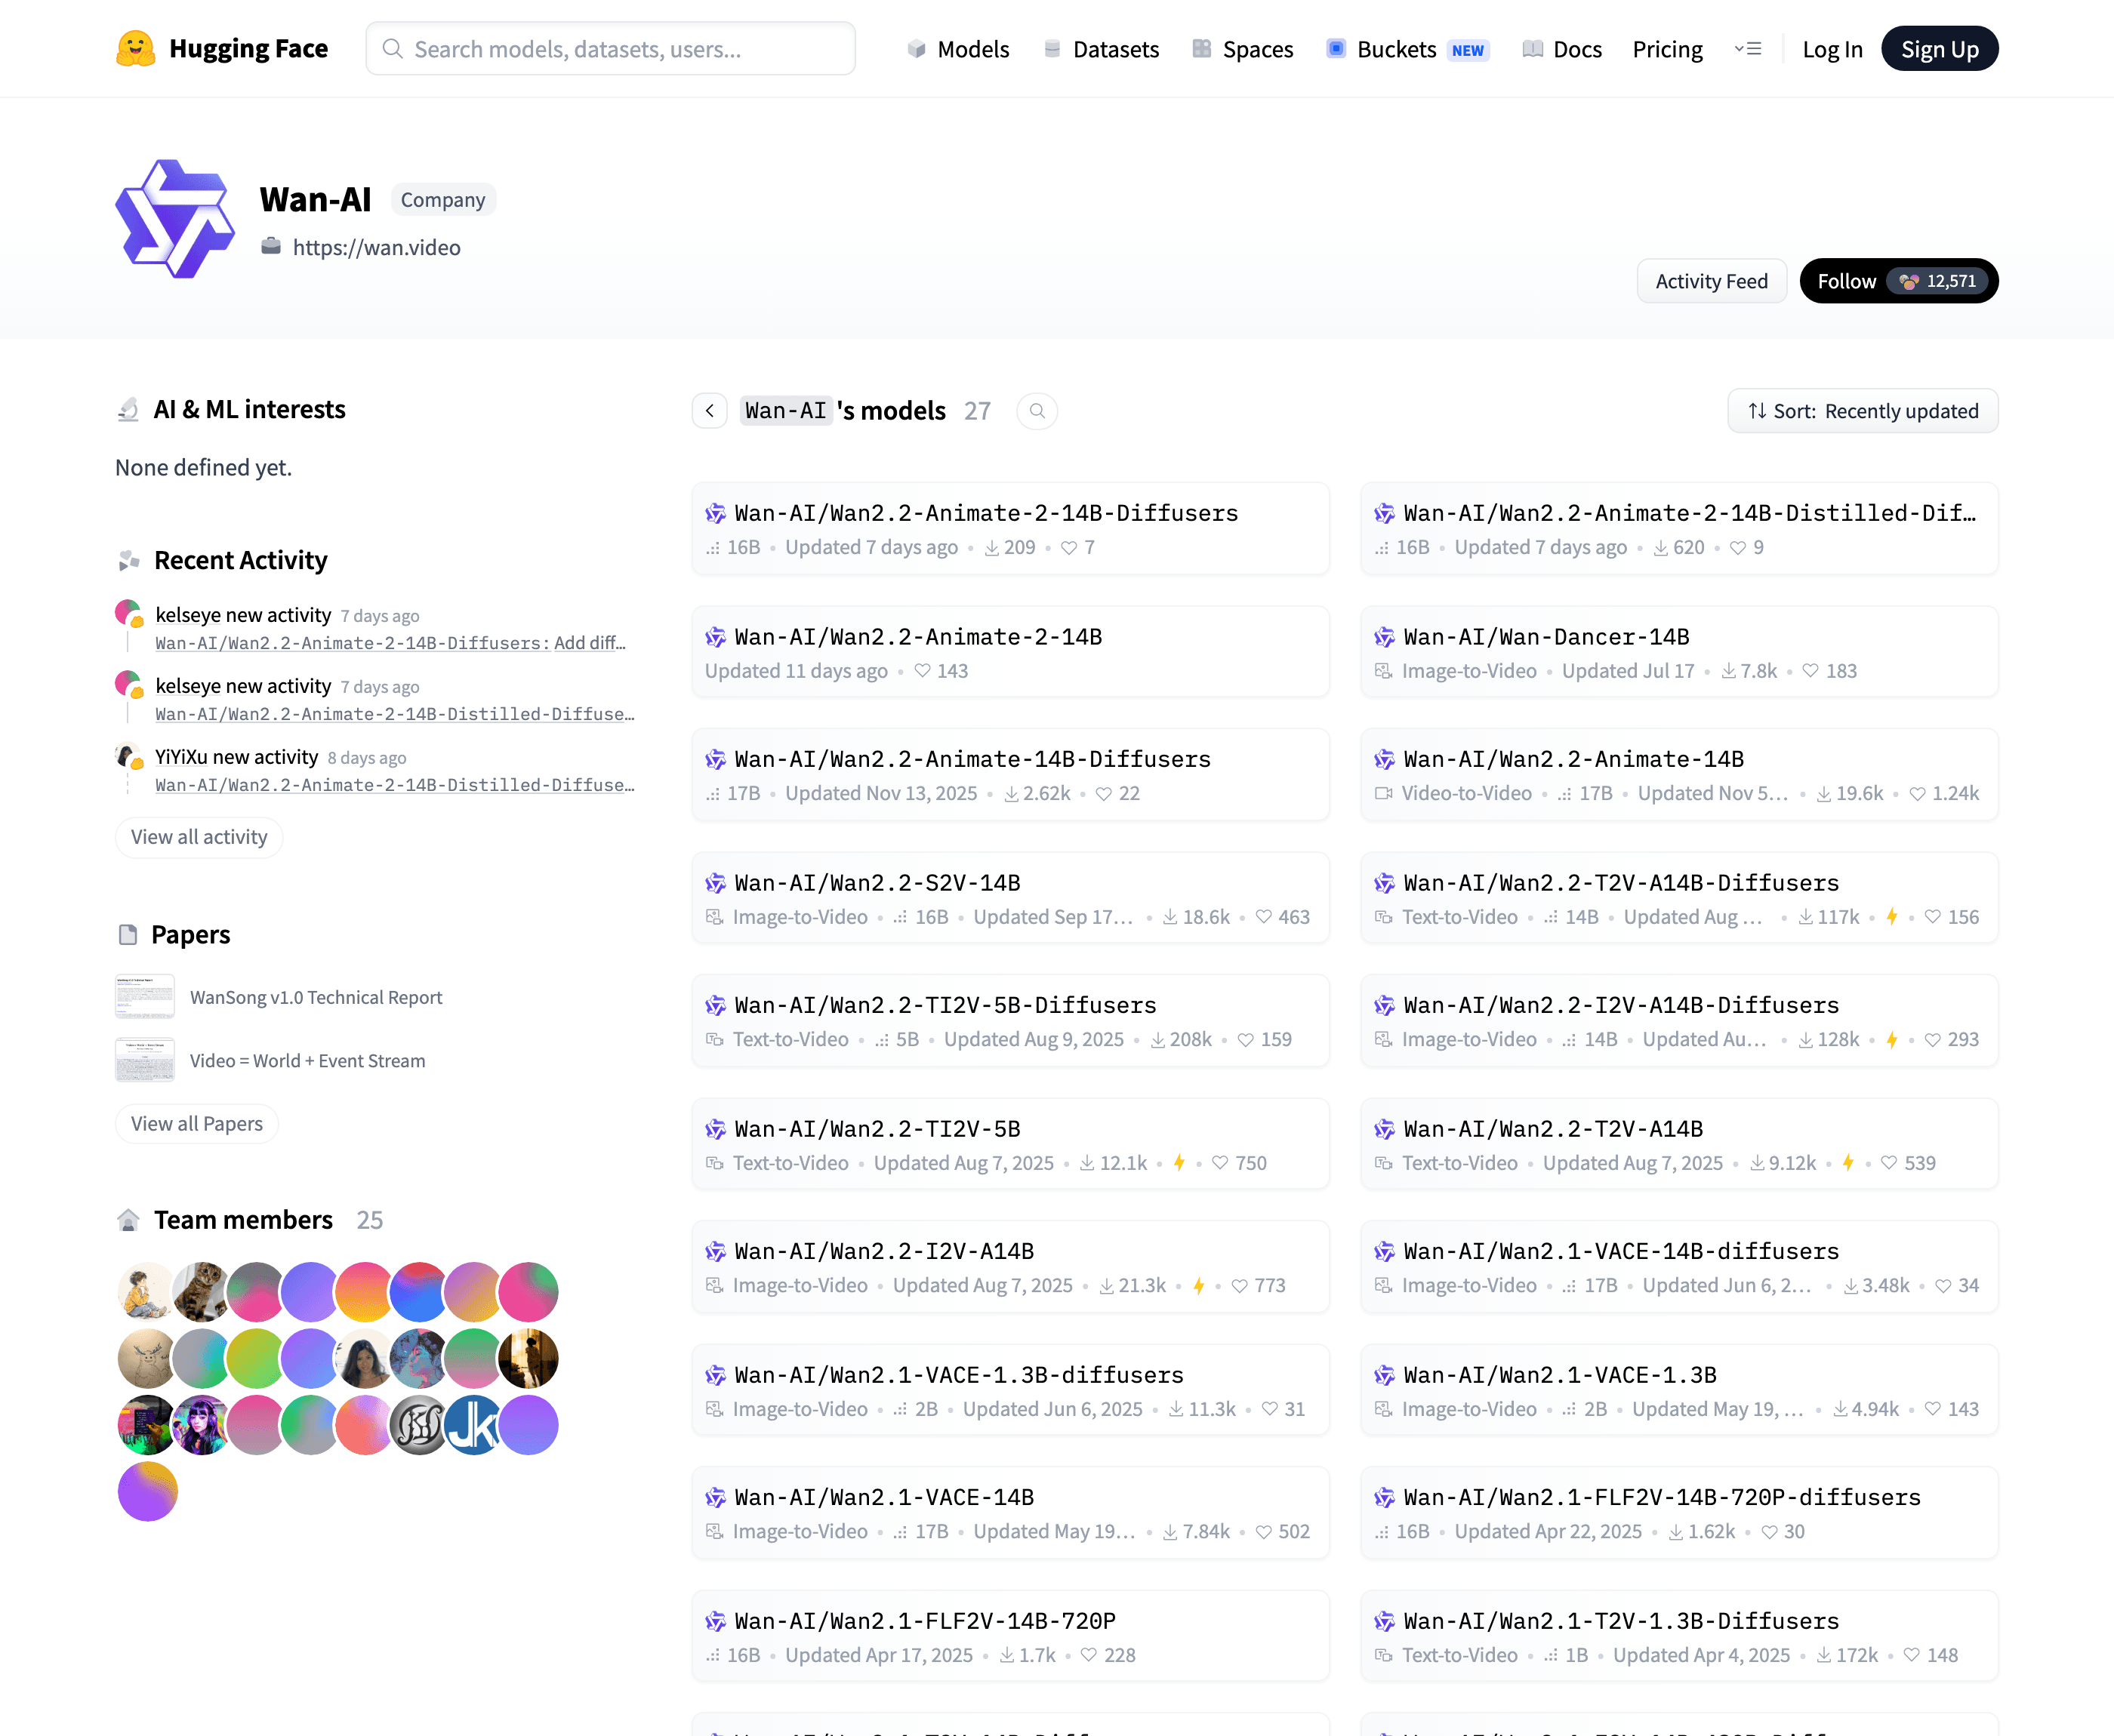Focus the search models, datasets, users field
Viewport: 2114px width, 1736px height.
[611, 49]
